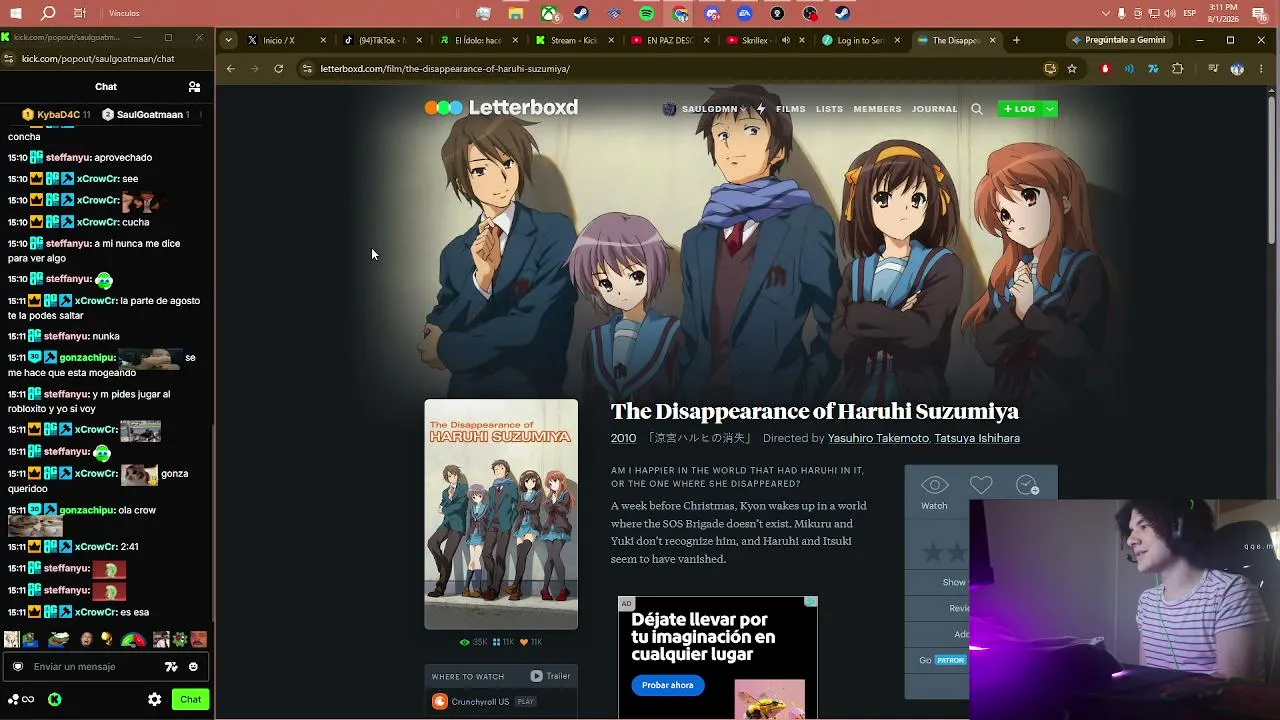
Task: Click the ESP language indicator in system tray
Action: tap(1189, 13)
